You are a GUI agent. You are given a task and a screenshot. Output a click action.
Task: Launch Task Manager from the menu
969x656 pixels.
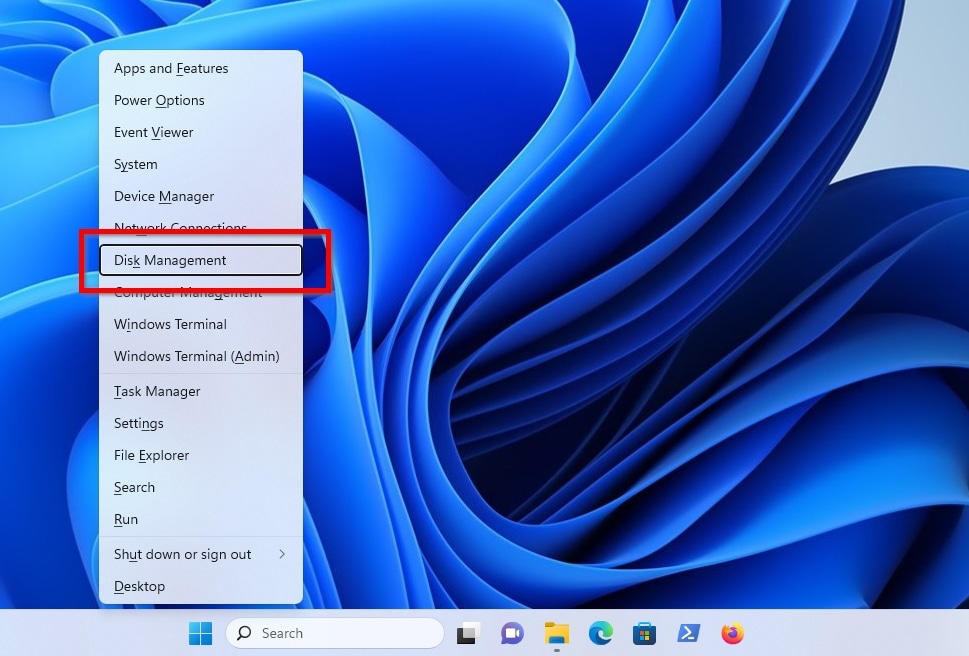point(157,391)
